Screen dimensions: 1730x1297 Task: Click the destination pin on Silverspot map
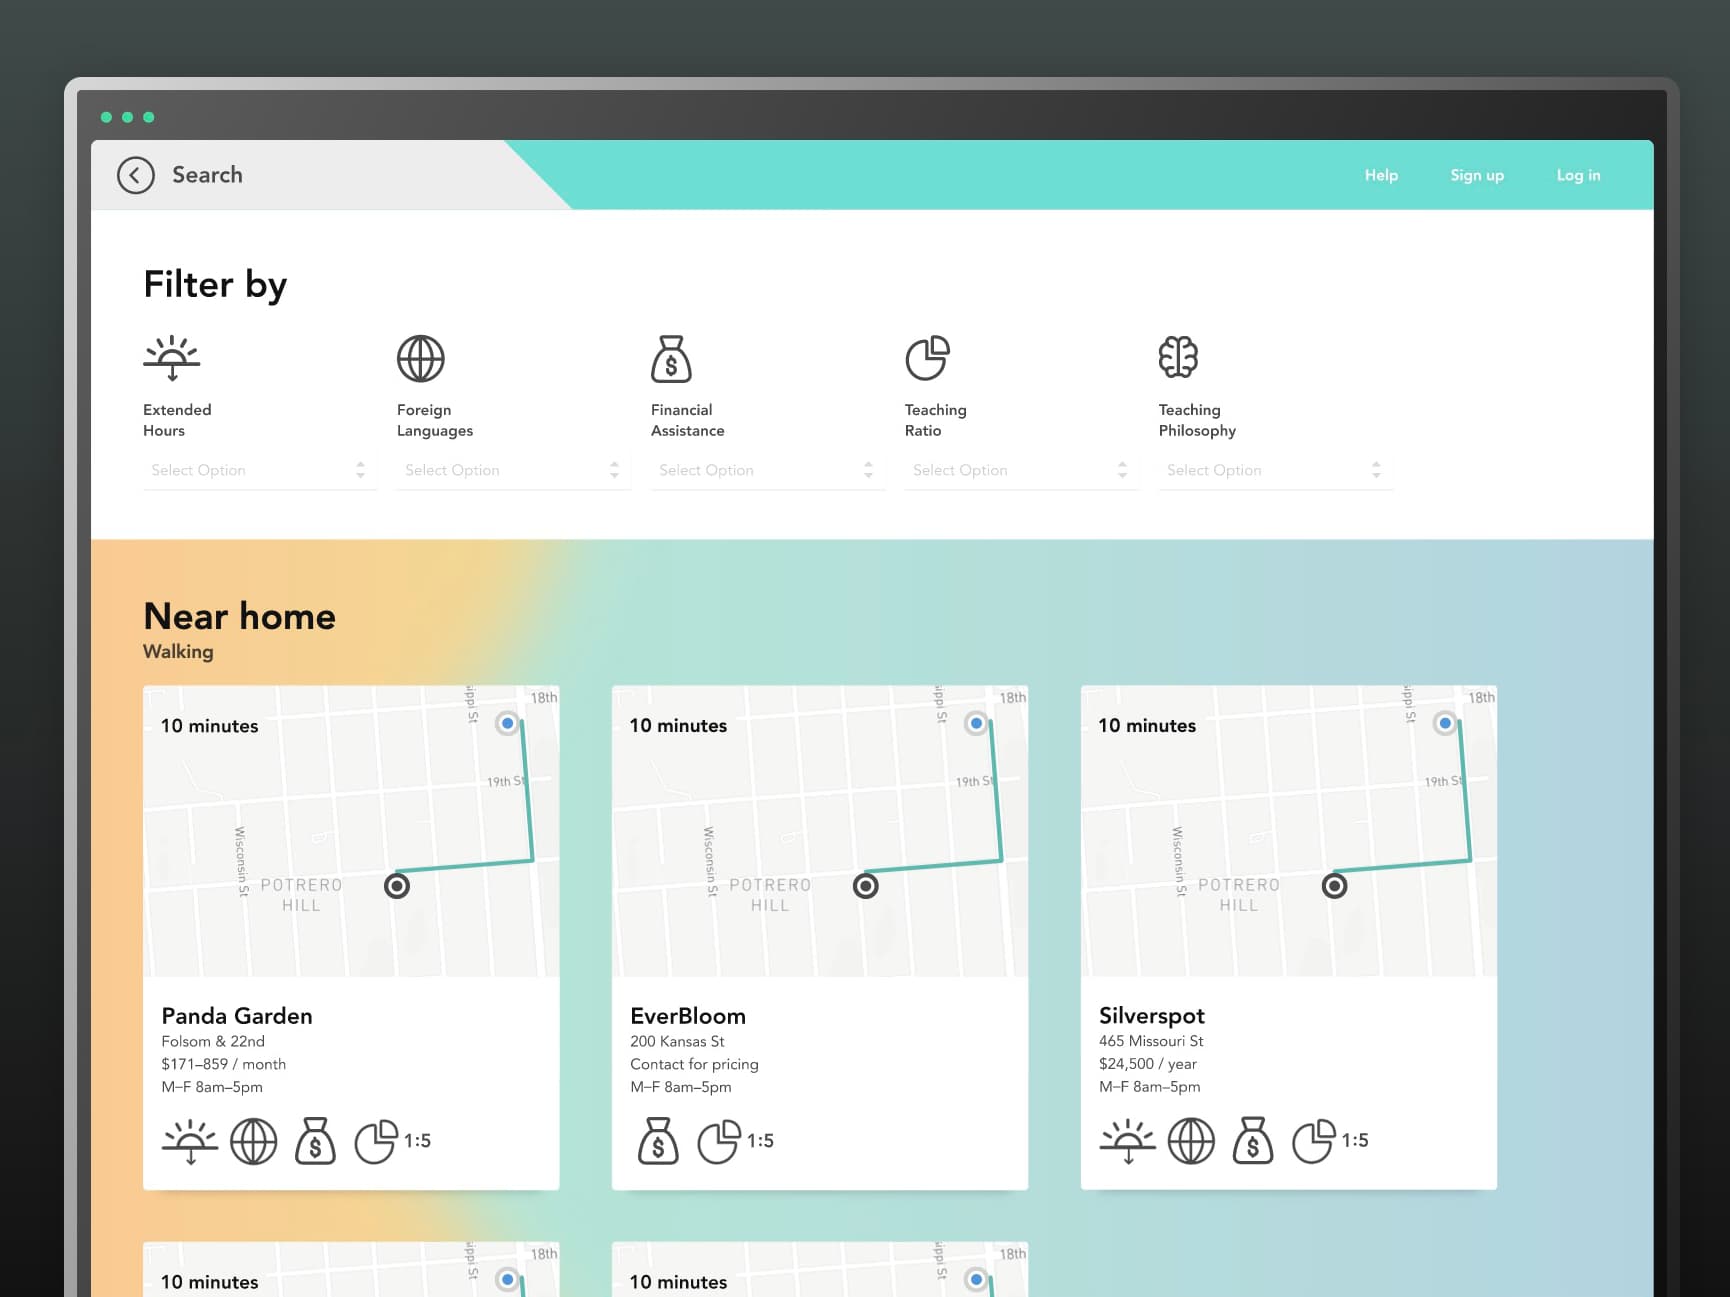[1335, 886]
